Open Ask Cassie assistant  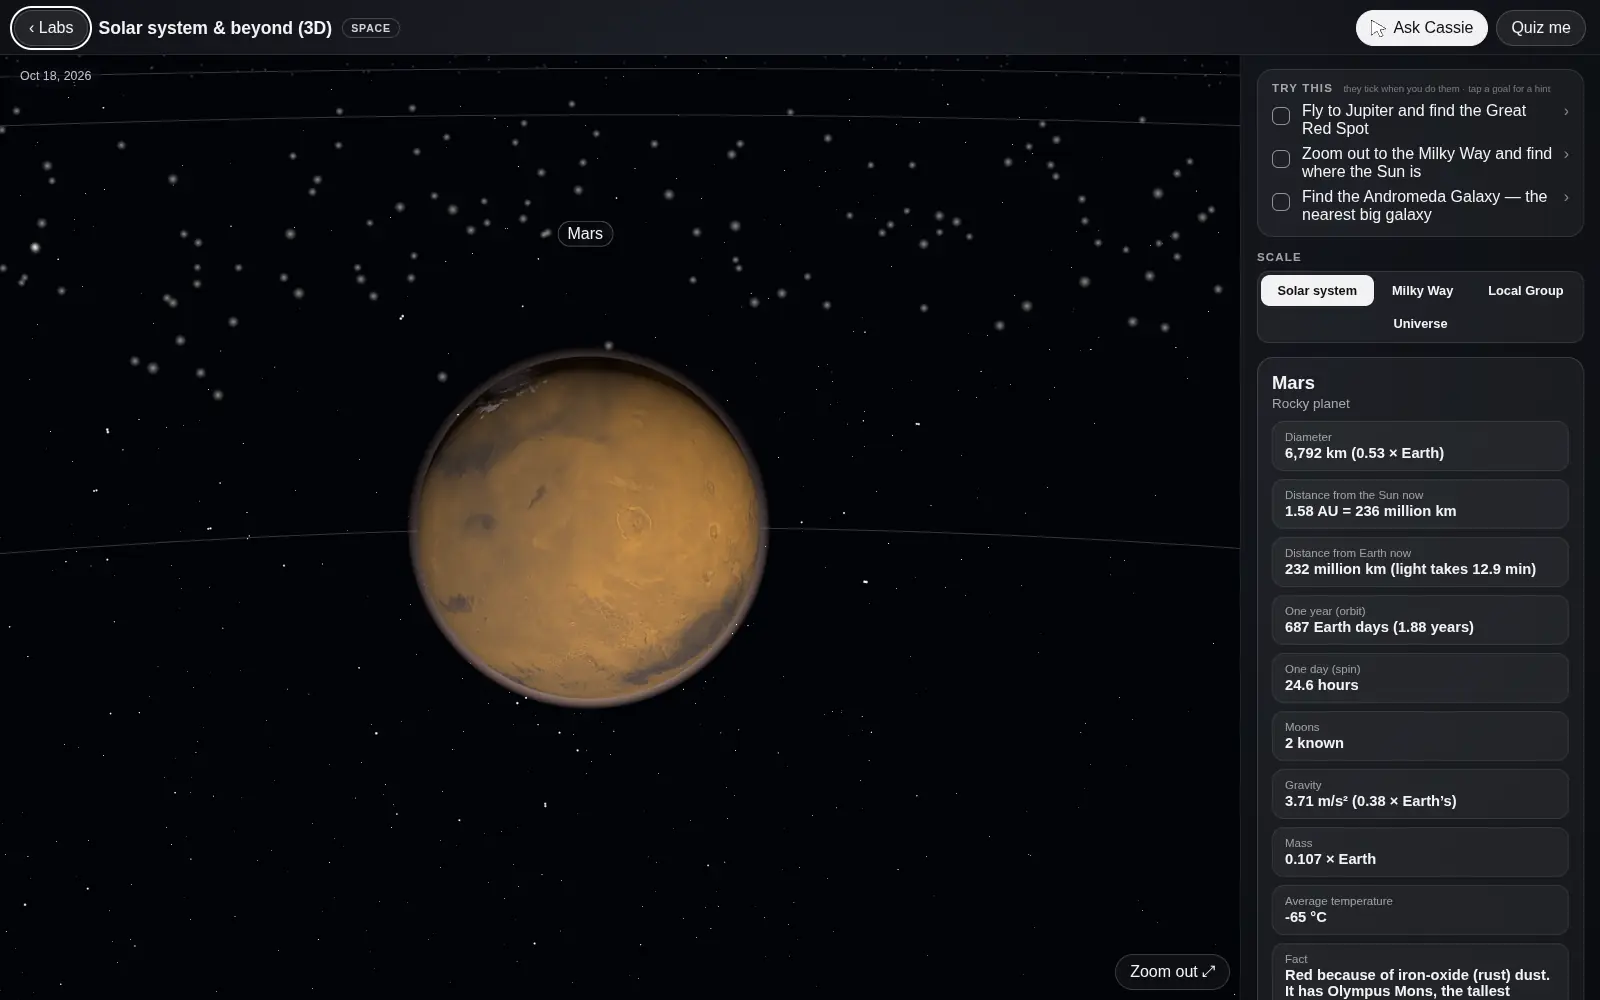pyautogui.click(x=1421, y=28)
